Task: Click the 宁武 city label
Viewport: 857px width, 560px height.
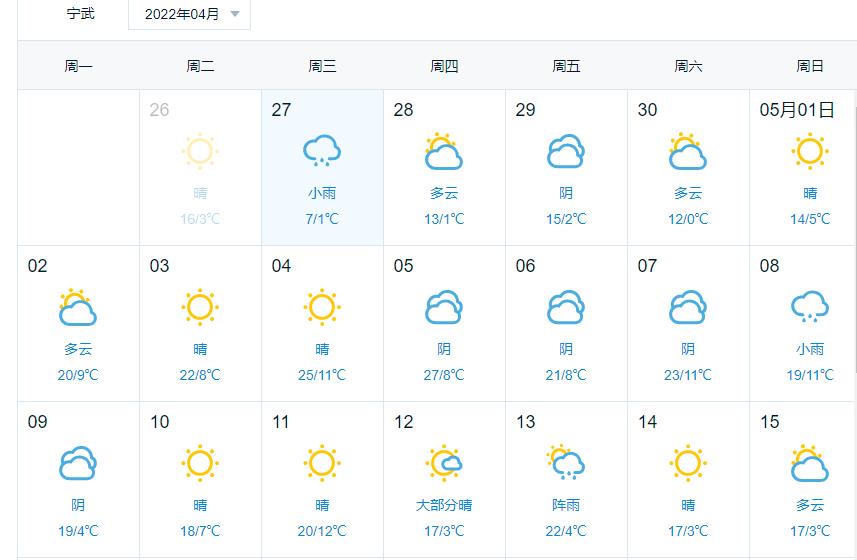Action: [80, 13]
